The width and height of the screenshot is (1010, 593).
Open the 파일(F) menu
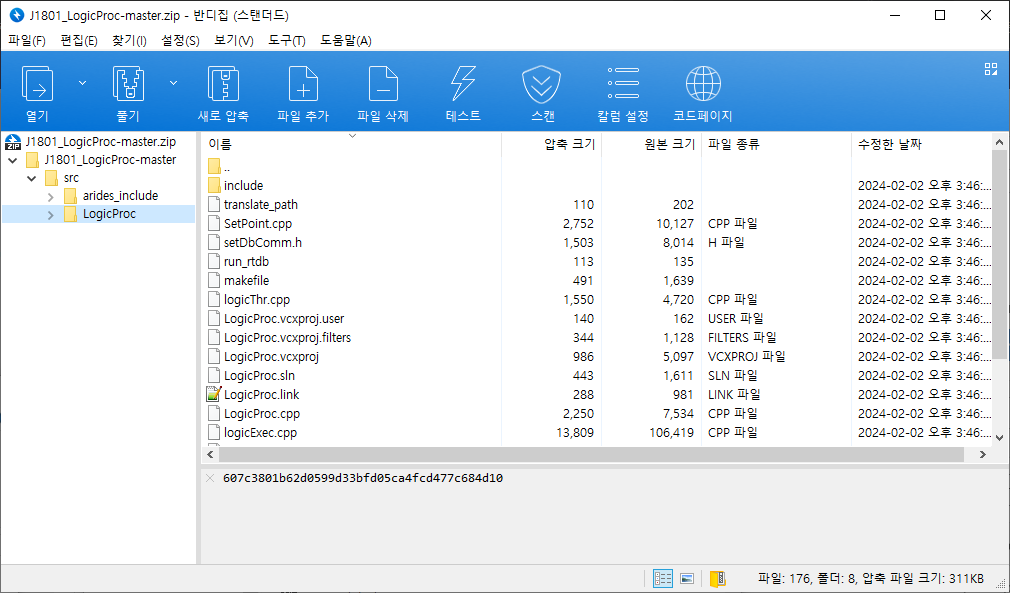[x=27, y=40]
